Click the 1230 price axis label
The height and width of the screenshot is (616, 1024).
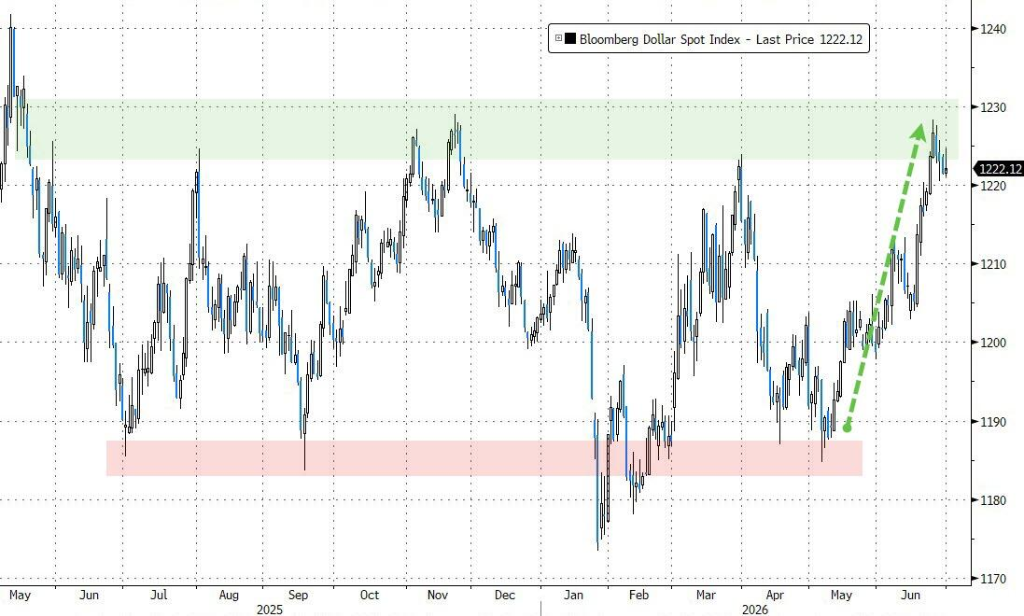[x=992, y=107]
